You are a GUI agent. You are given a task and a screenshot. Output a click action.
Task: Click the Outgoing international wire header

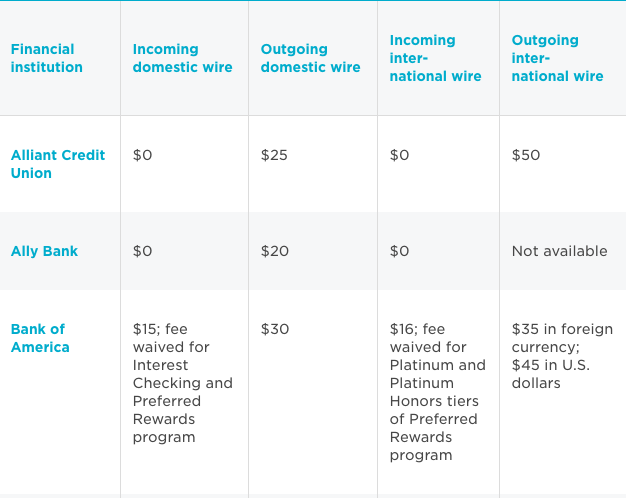(557, 58)
